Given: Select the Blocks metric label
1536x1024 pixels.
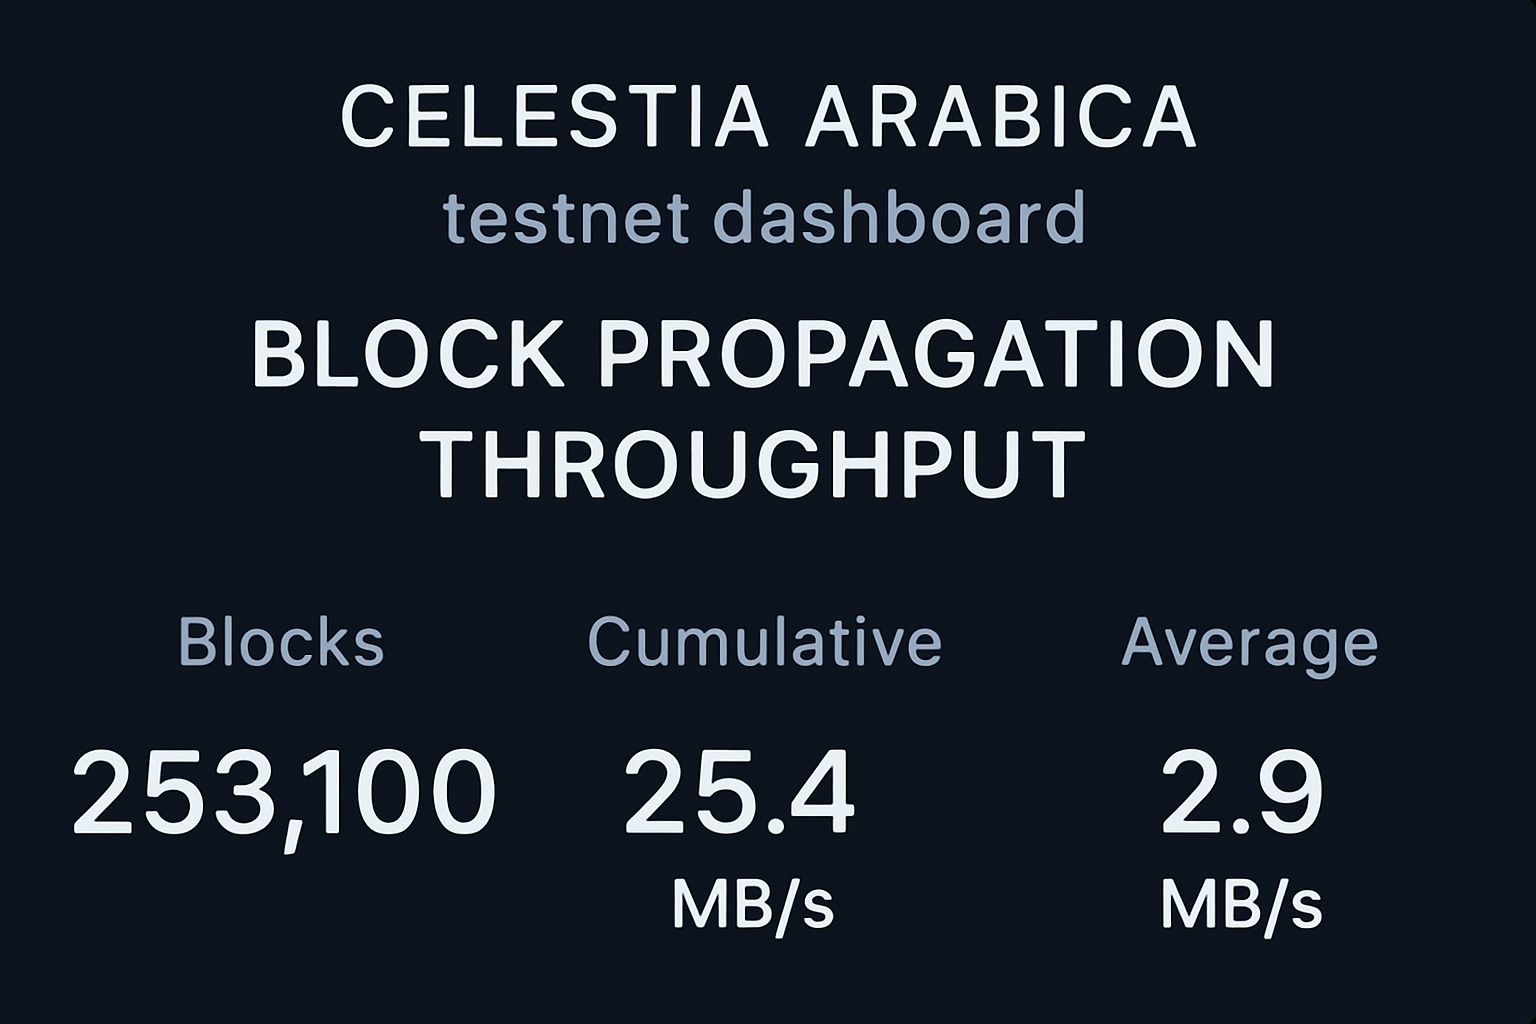Looking at the screenshot, I should click(281, 641).
